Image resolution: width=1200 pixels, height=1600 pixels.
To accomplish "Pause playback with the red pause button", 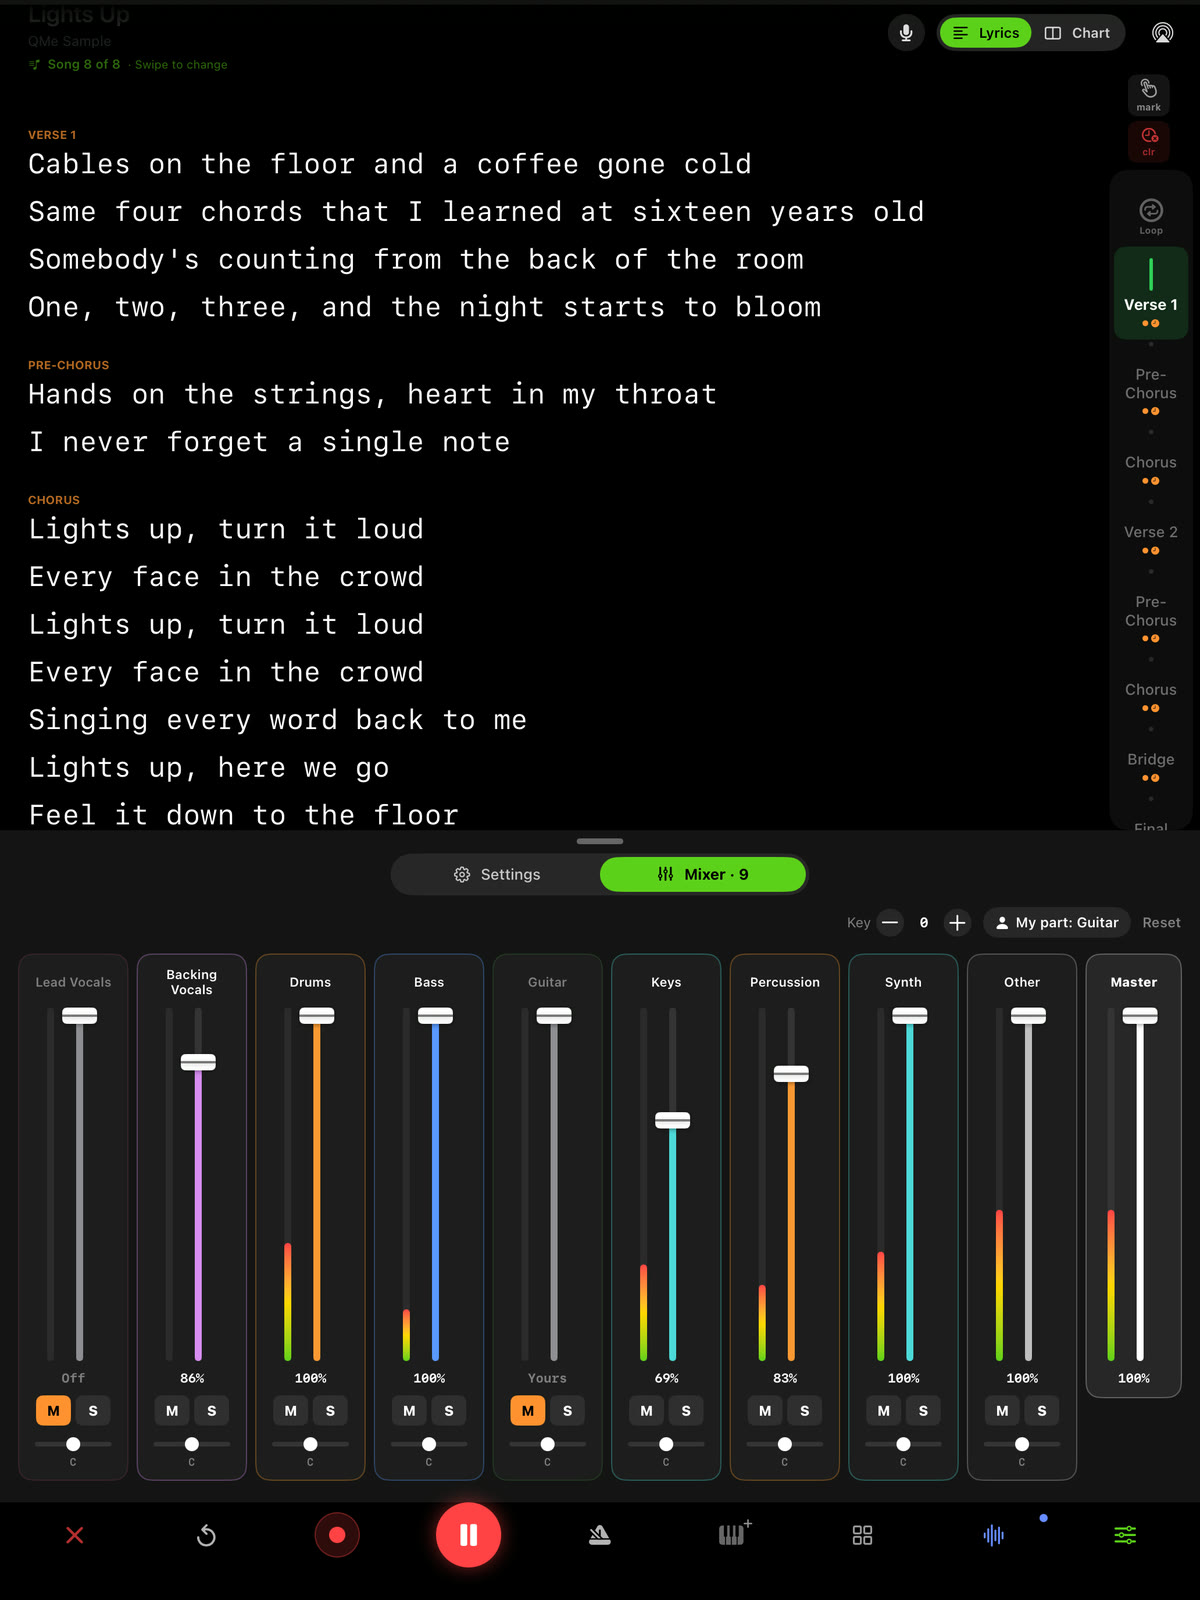I will [x=468, y=1535].
